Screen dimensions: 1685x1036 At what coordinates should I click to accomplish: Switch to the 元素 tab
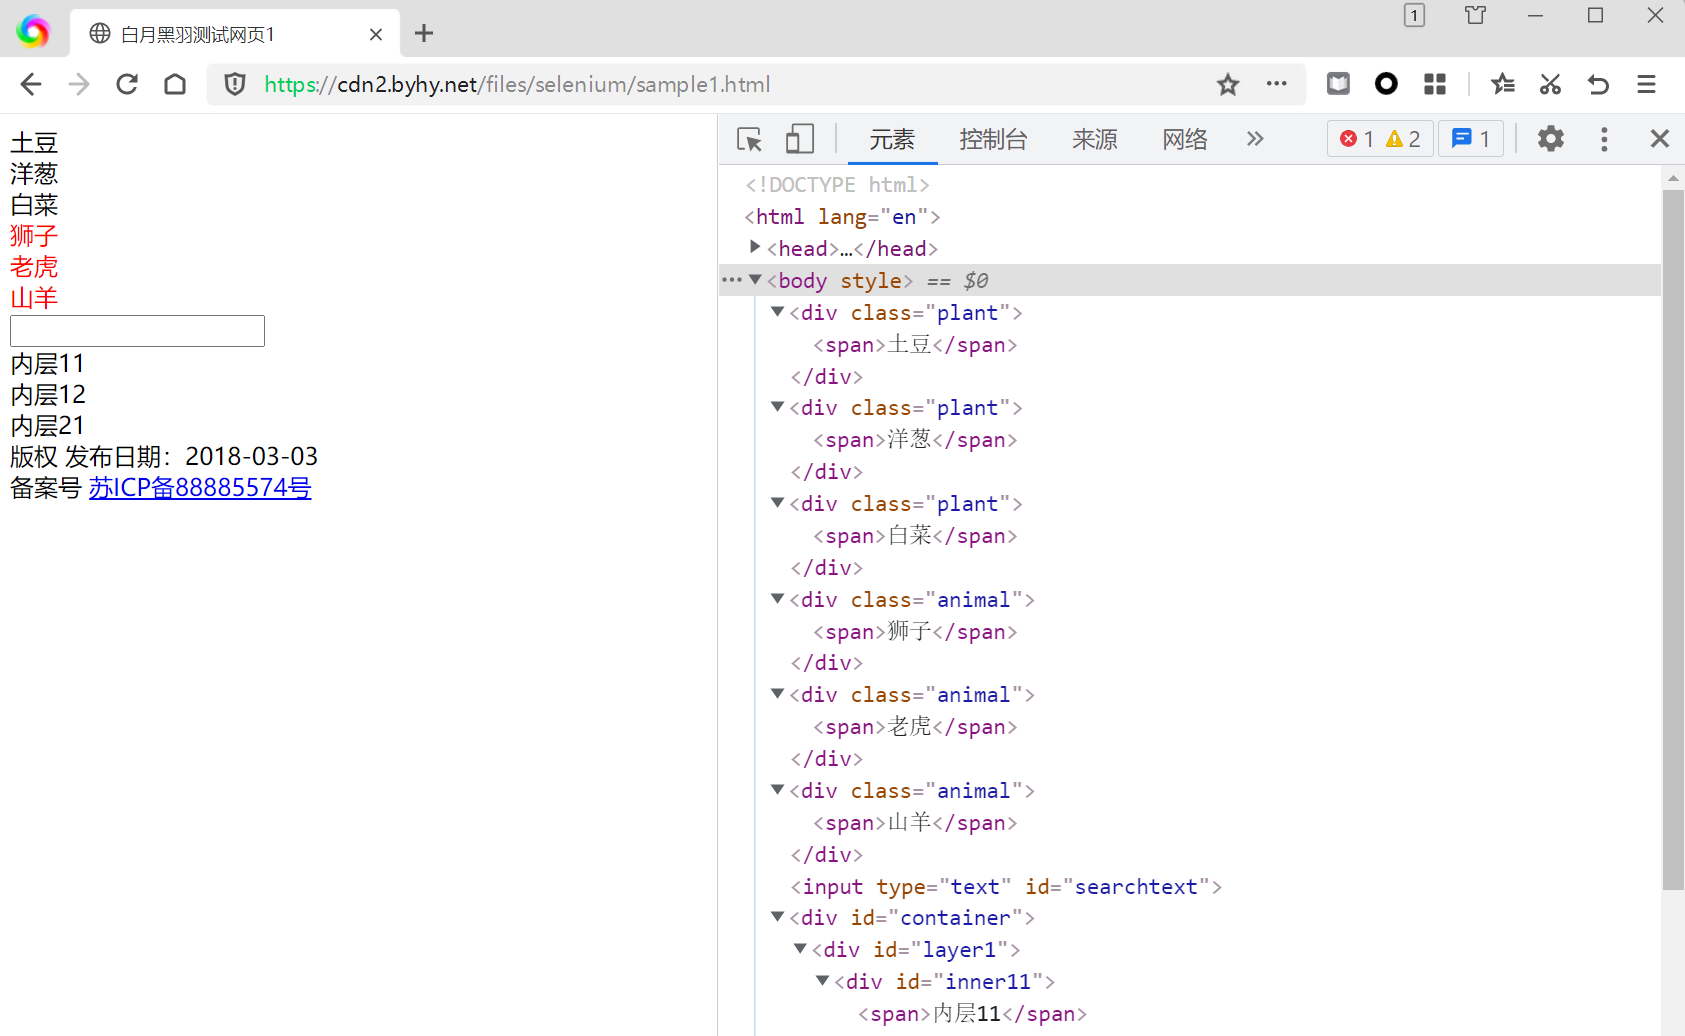click(892, 139)
